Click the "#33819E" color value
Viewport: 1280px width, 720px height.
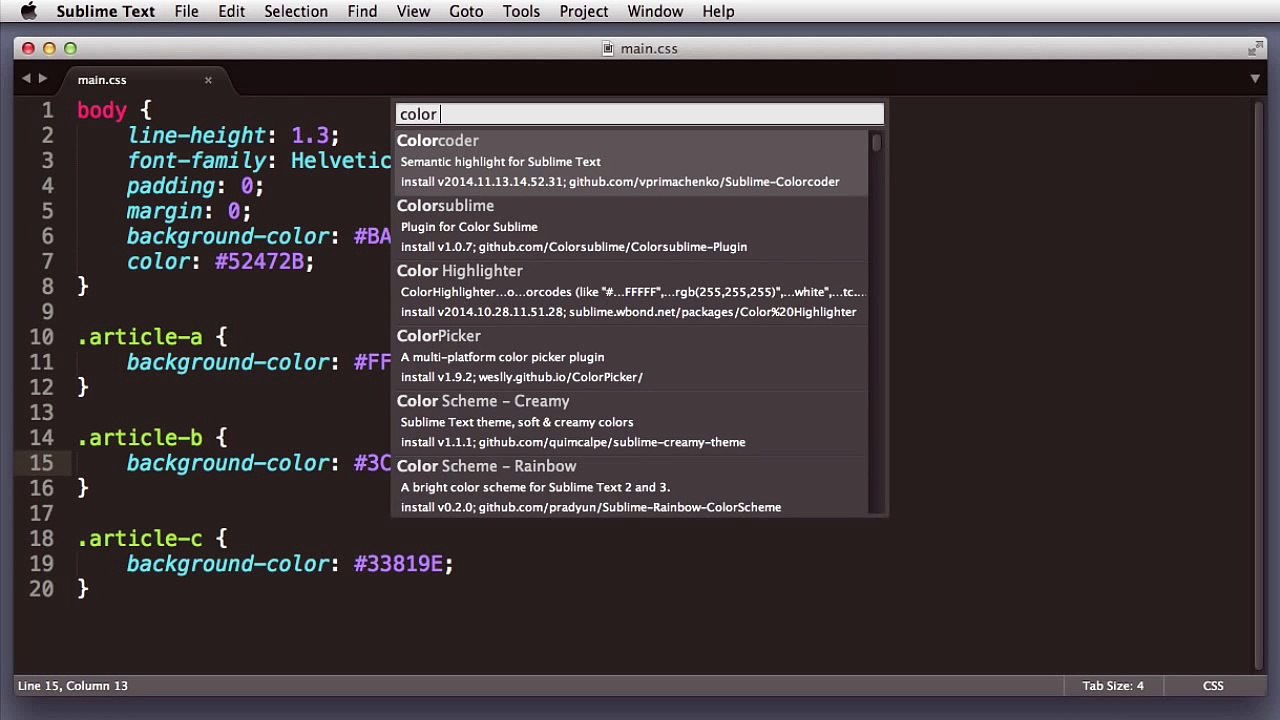(x=398, y=564)
